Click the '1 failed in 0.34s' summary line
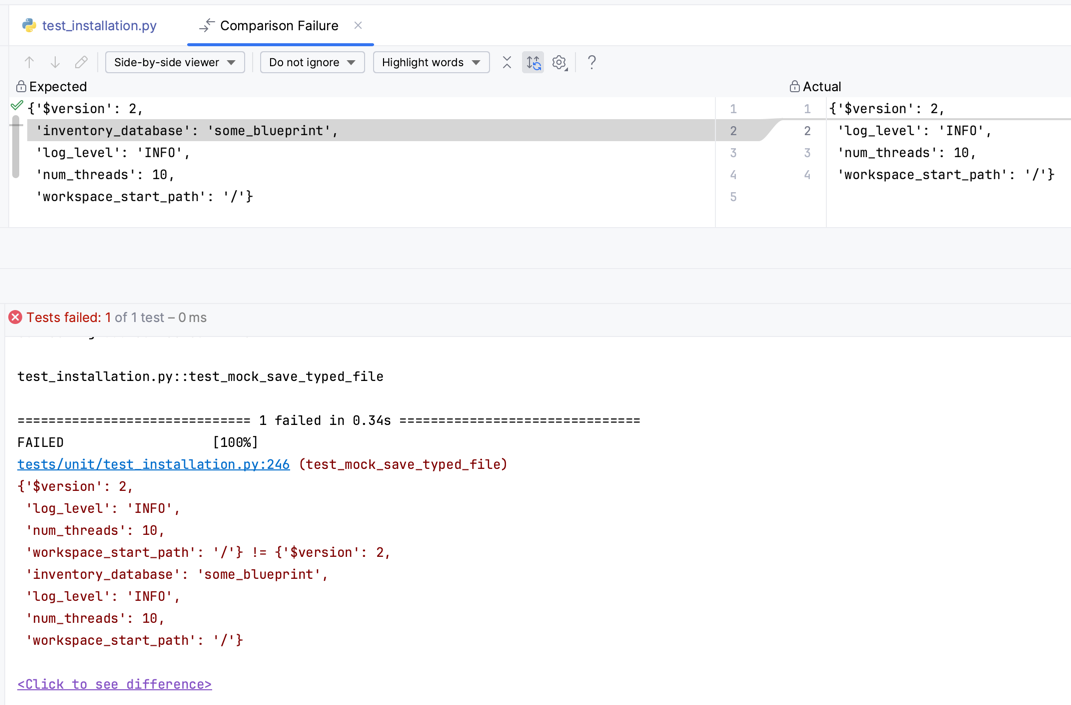 click(329, 420)
